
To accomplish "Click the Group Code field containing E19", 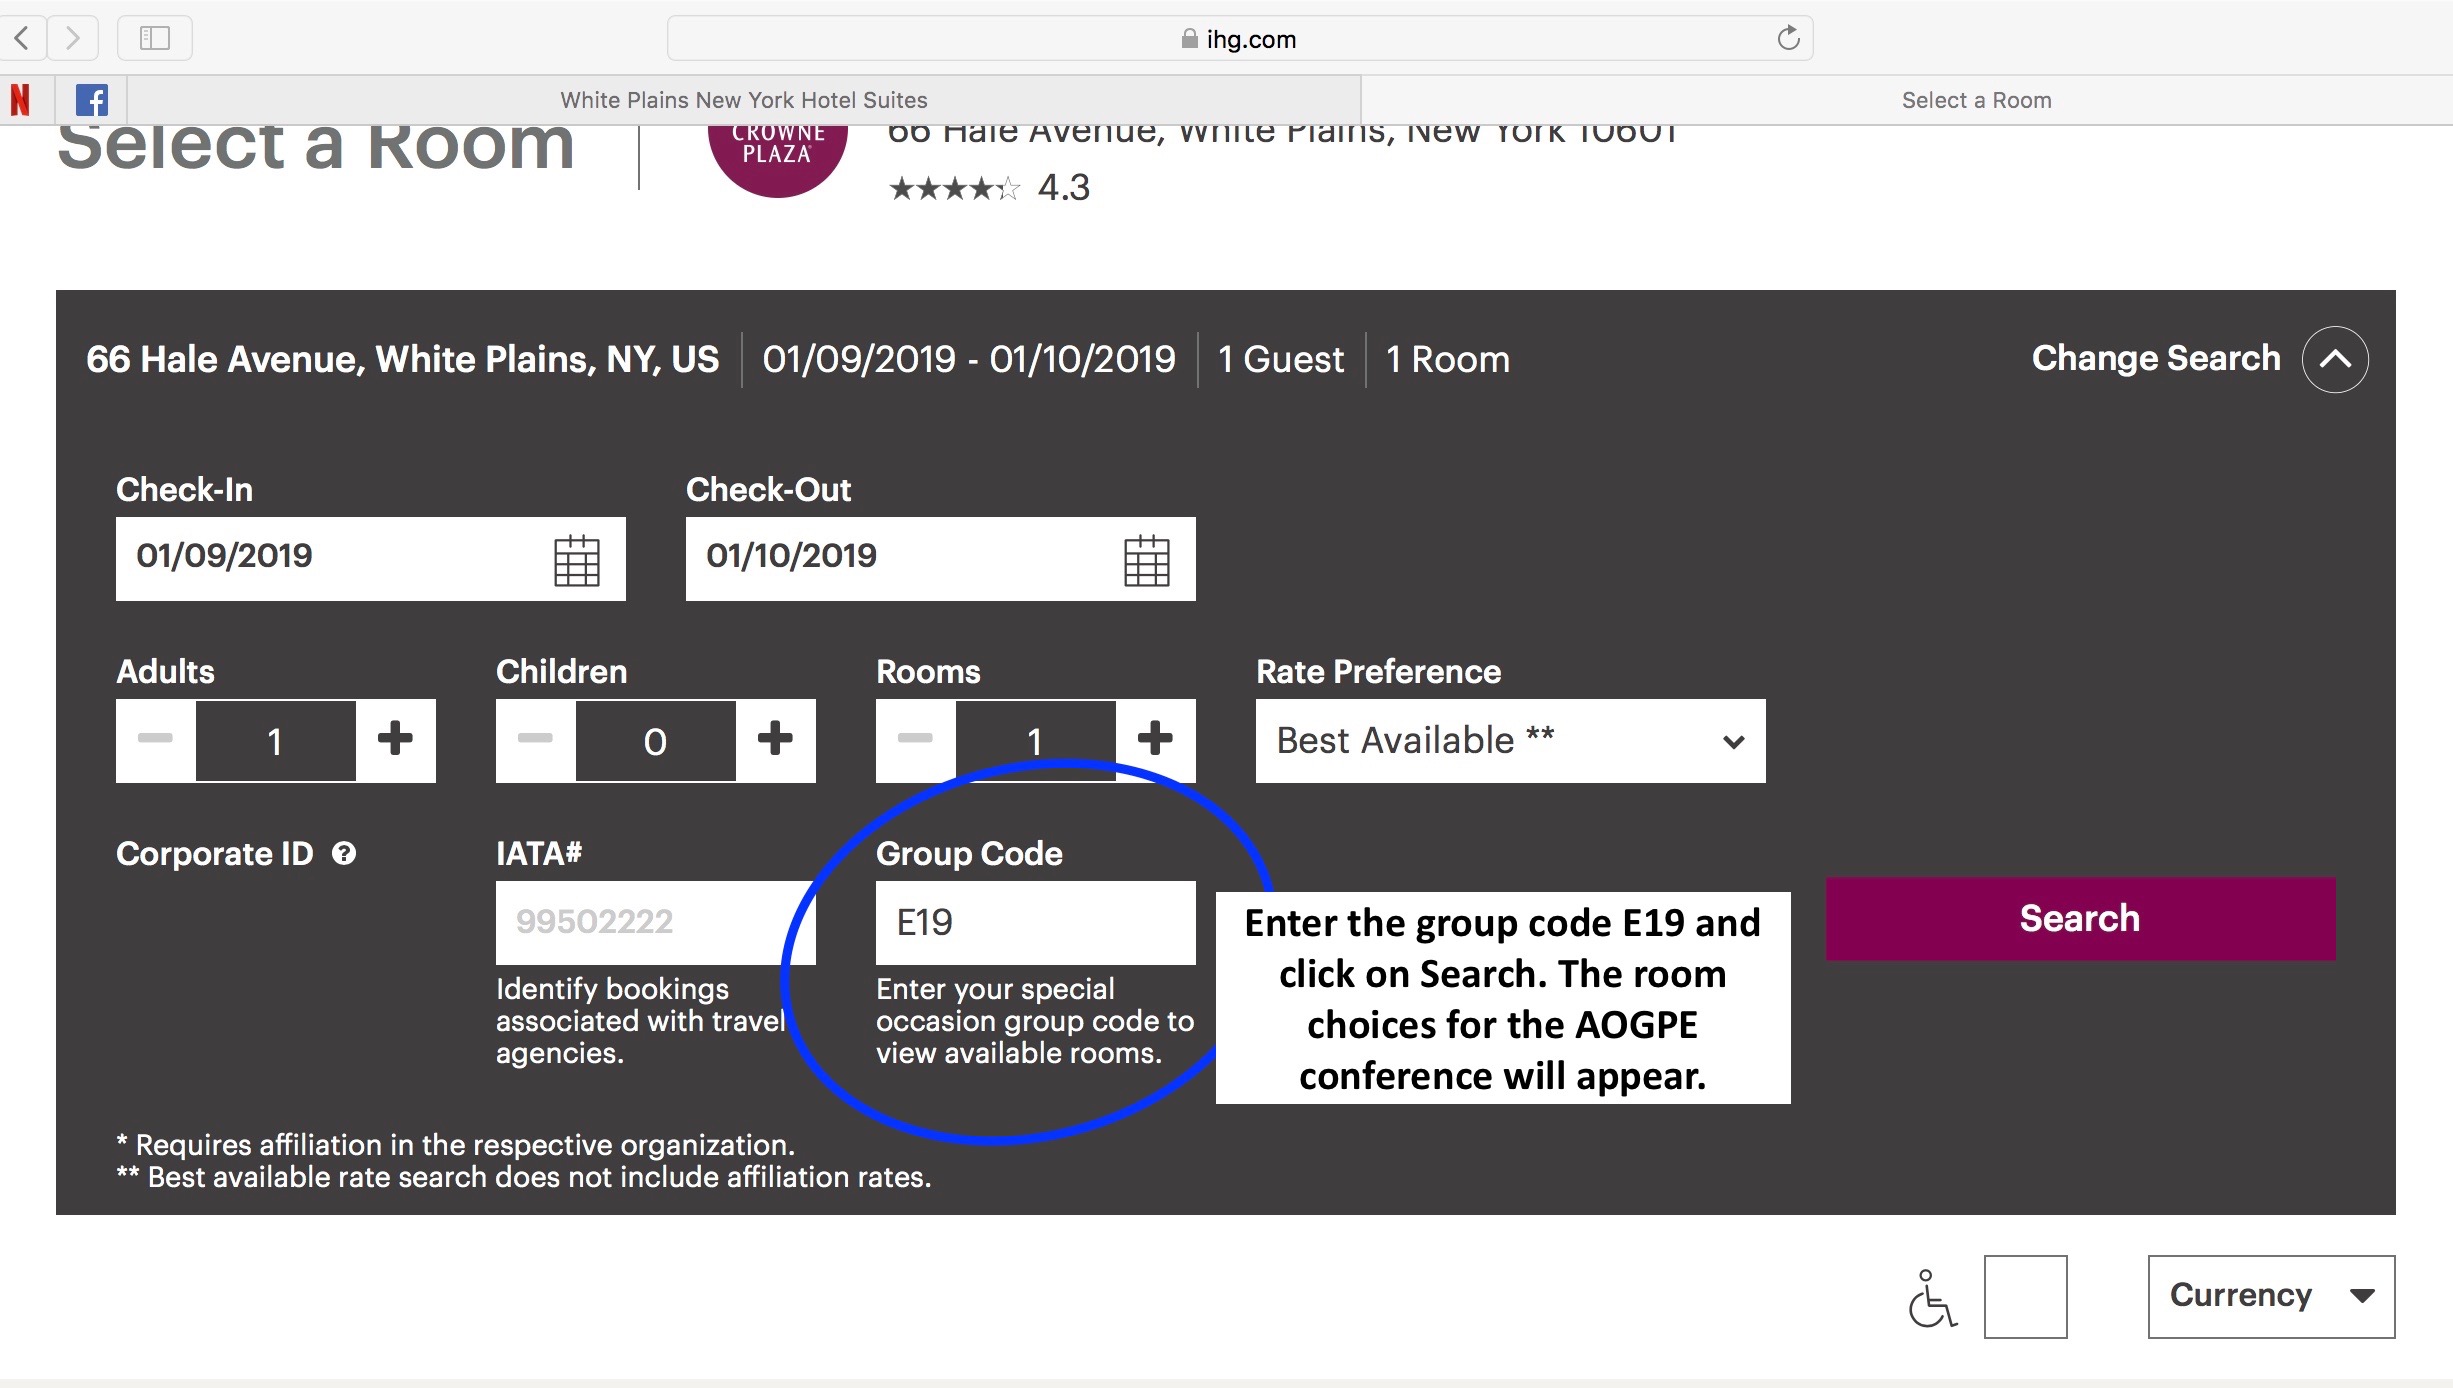I will point(1036,922).
